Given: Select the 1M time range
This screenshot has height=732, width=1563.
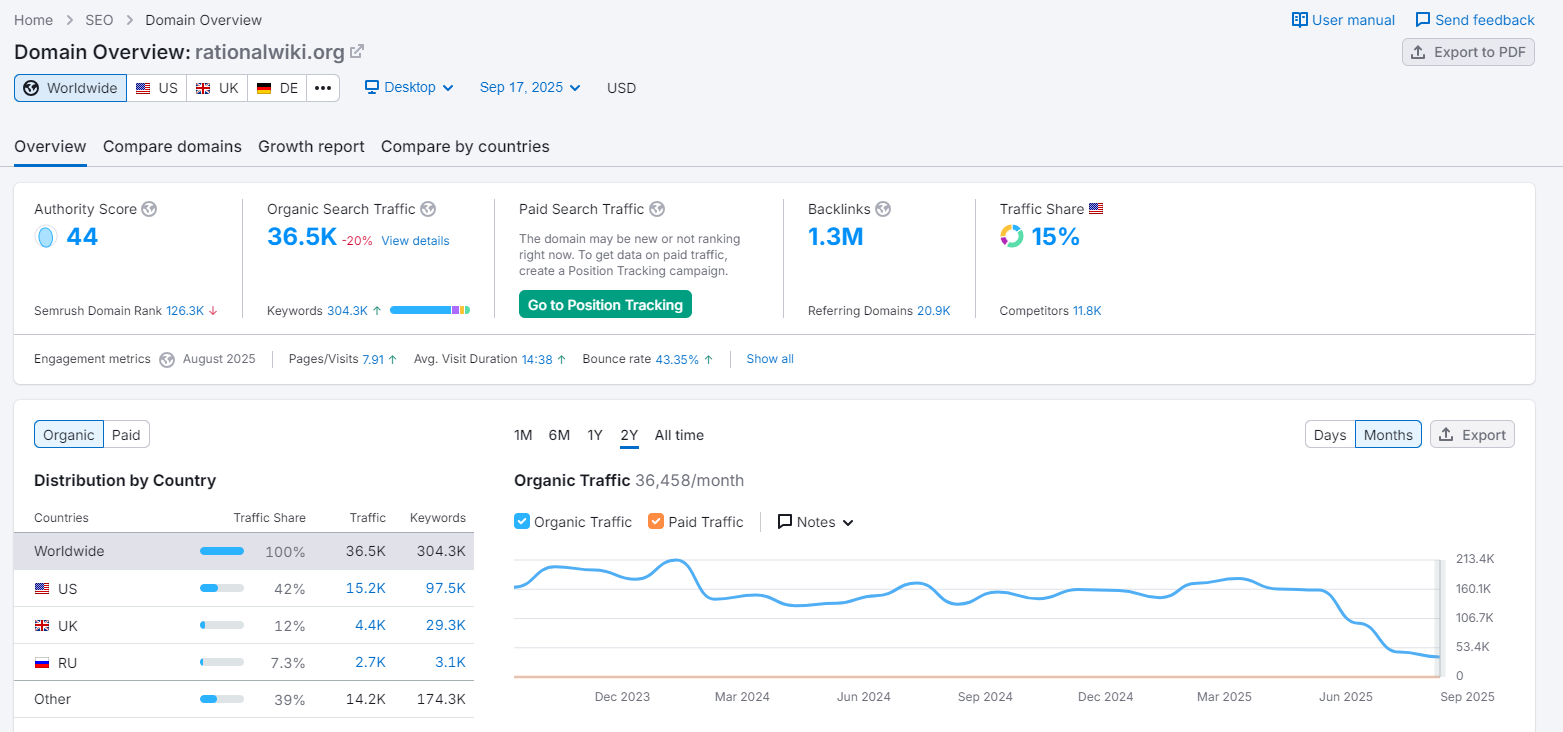Looking at the screenshot, I should coord(523,435).
